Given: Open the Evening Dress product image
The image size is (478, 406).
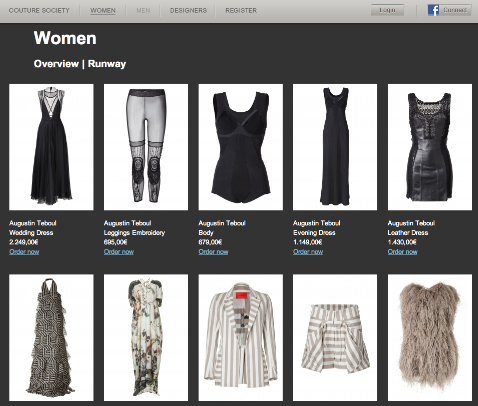Looking at the screenshot, I should click(335, 147).
